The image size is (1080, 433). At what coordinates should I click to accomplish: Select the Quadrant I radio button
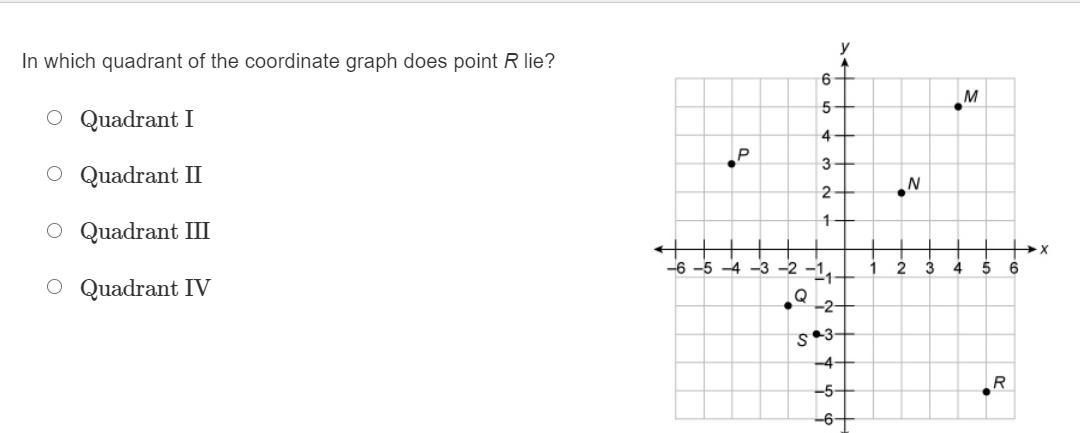pos(54,119)
